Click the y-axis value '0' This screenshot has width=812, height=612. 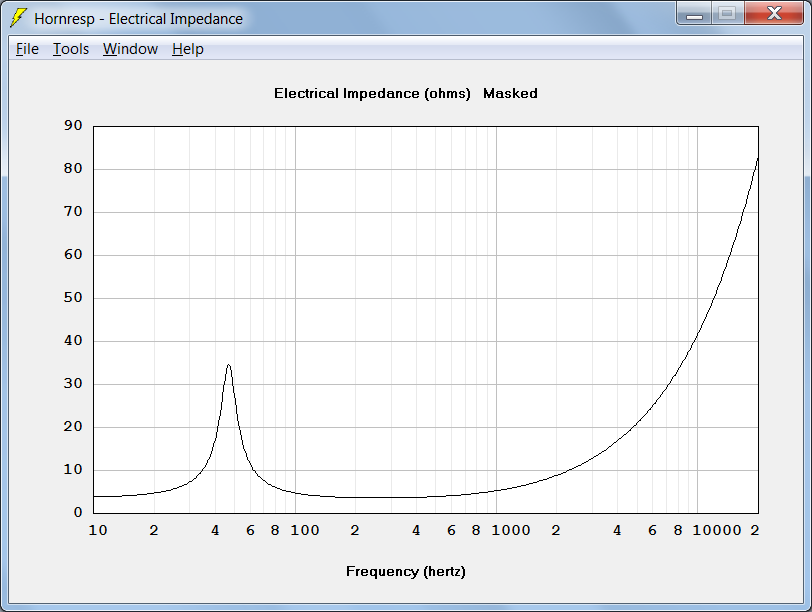point(78,512)
